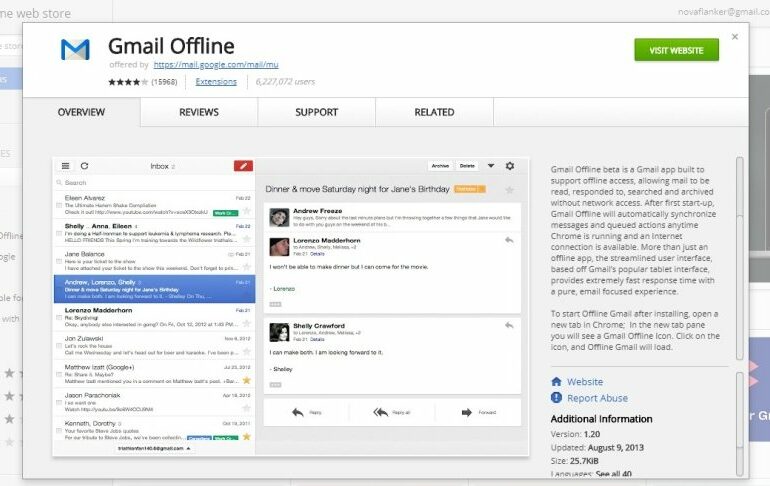The image size is (770, 486).
Task: Click the Andrew Freeze collapsed message
Action: click(392, 217)
